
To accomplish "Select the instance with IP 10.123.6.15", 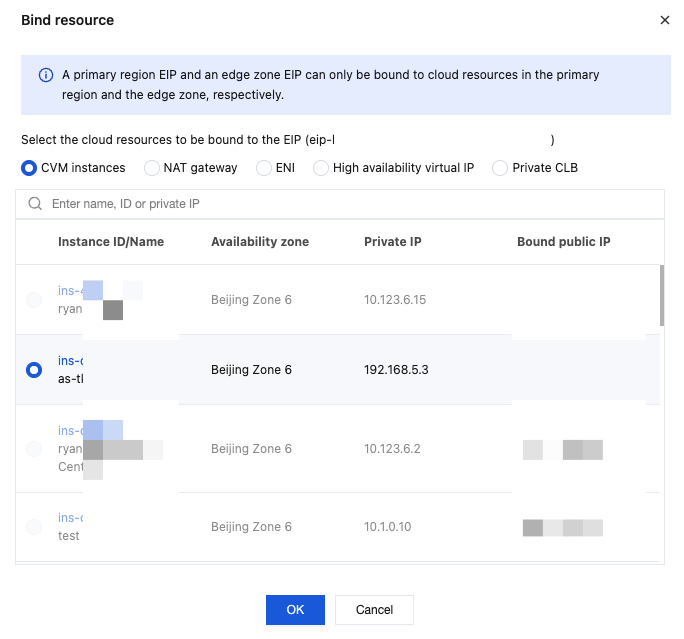I will click(34, 300).
